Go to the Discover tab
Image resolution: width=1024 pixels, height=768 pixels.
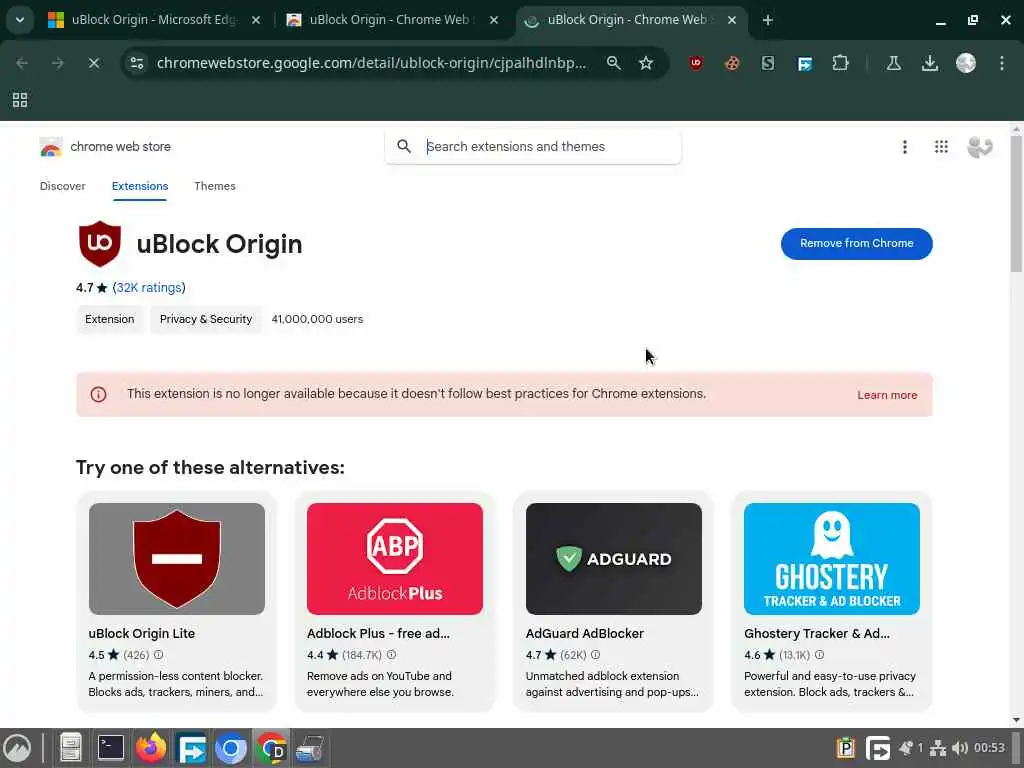click(63, 186)
